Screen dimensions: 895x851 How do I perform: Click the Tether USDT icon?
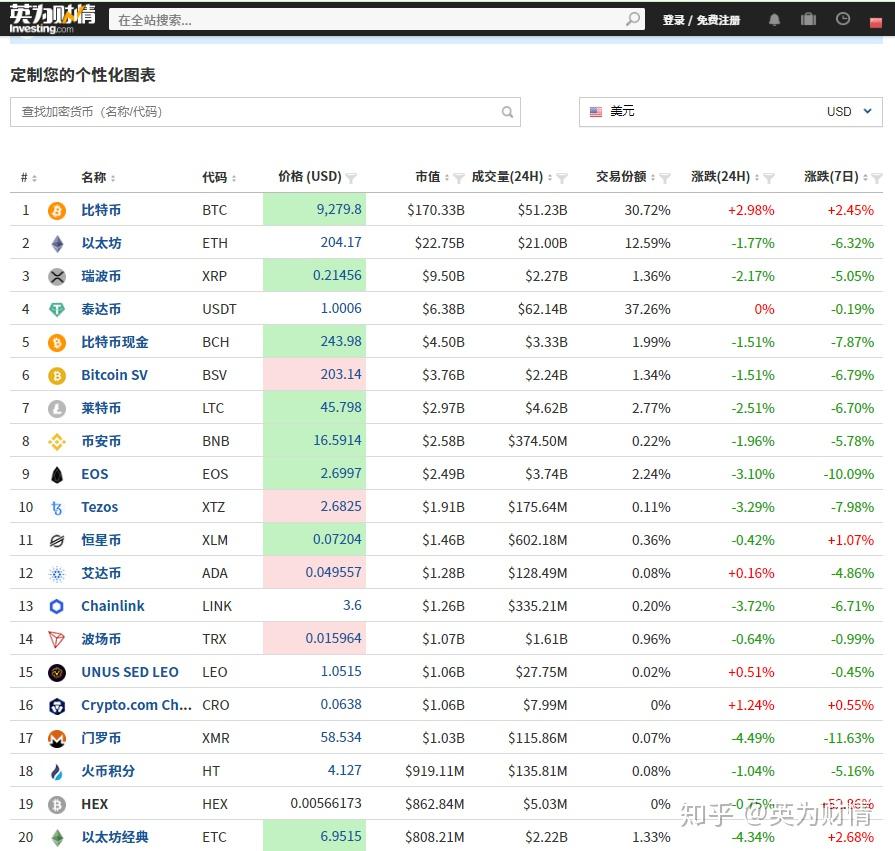tap(57, 310)
